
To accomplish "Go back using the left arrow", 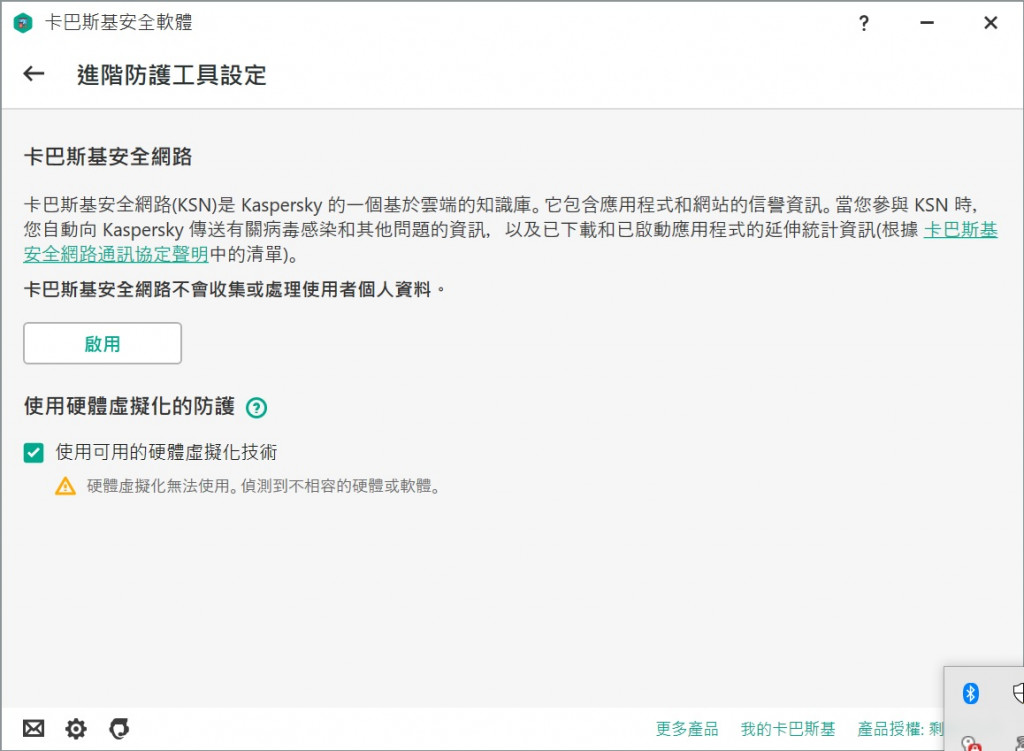I will point(34,74).
